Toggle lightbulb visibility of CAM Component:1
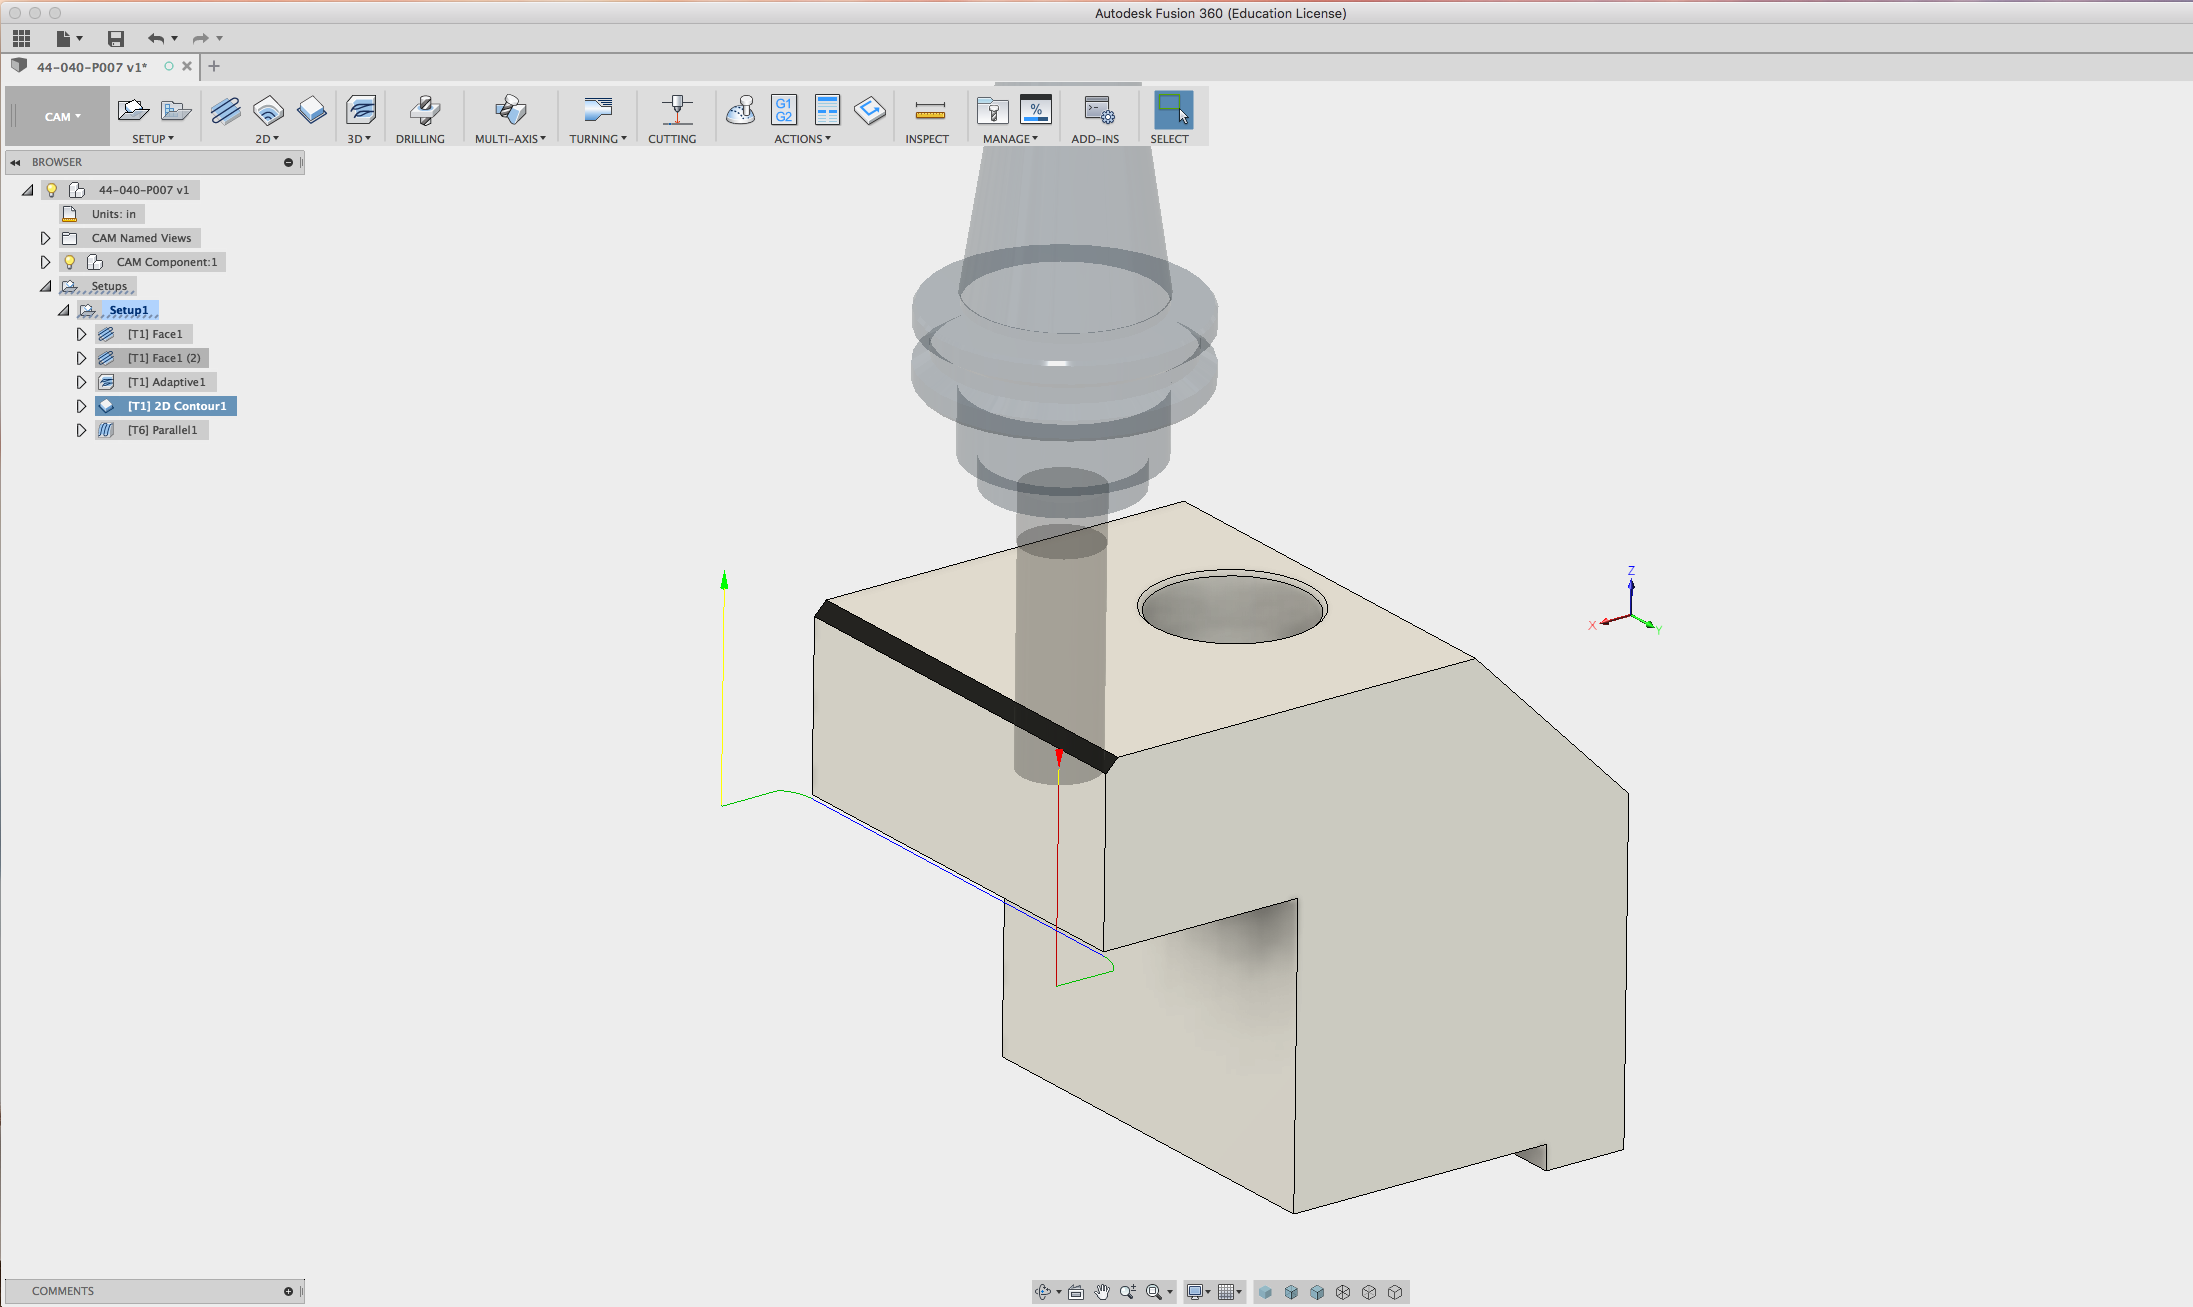This screenshot has width=2193, height=1307. click(70, 262)
